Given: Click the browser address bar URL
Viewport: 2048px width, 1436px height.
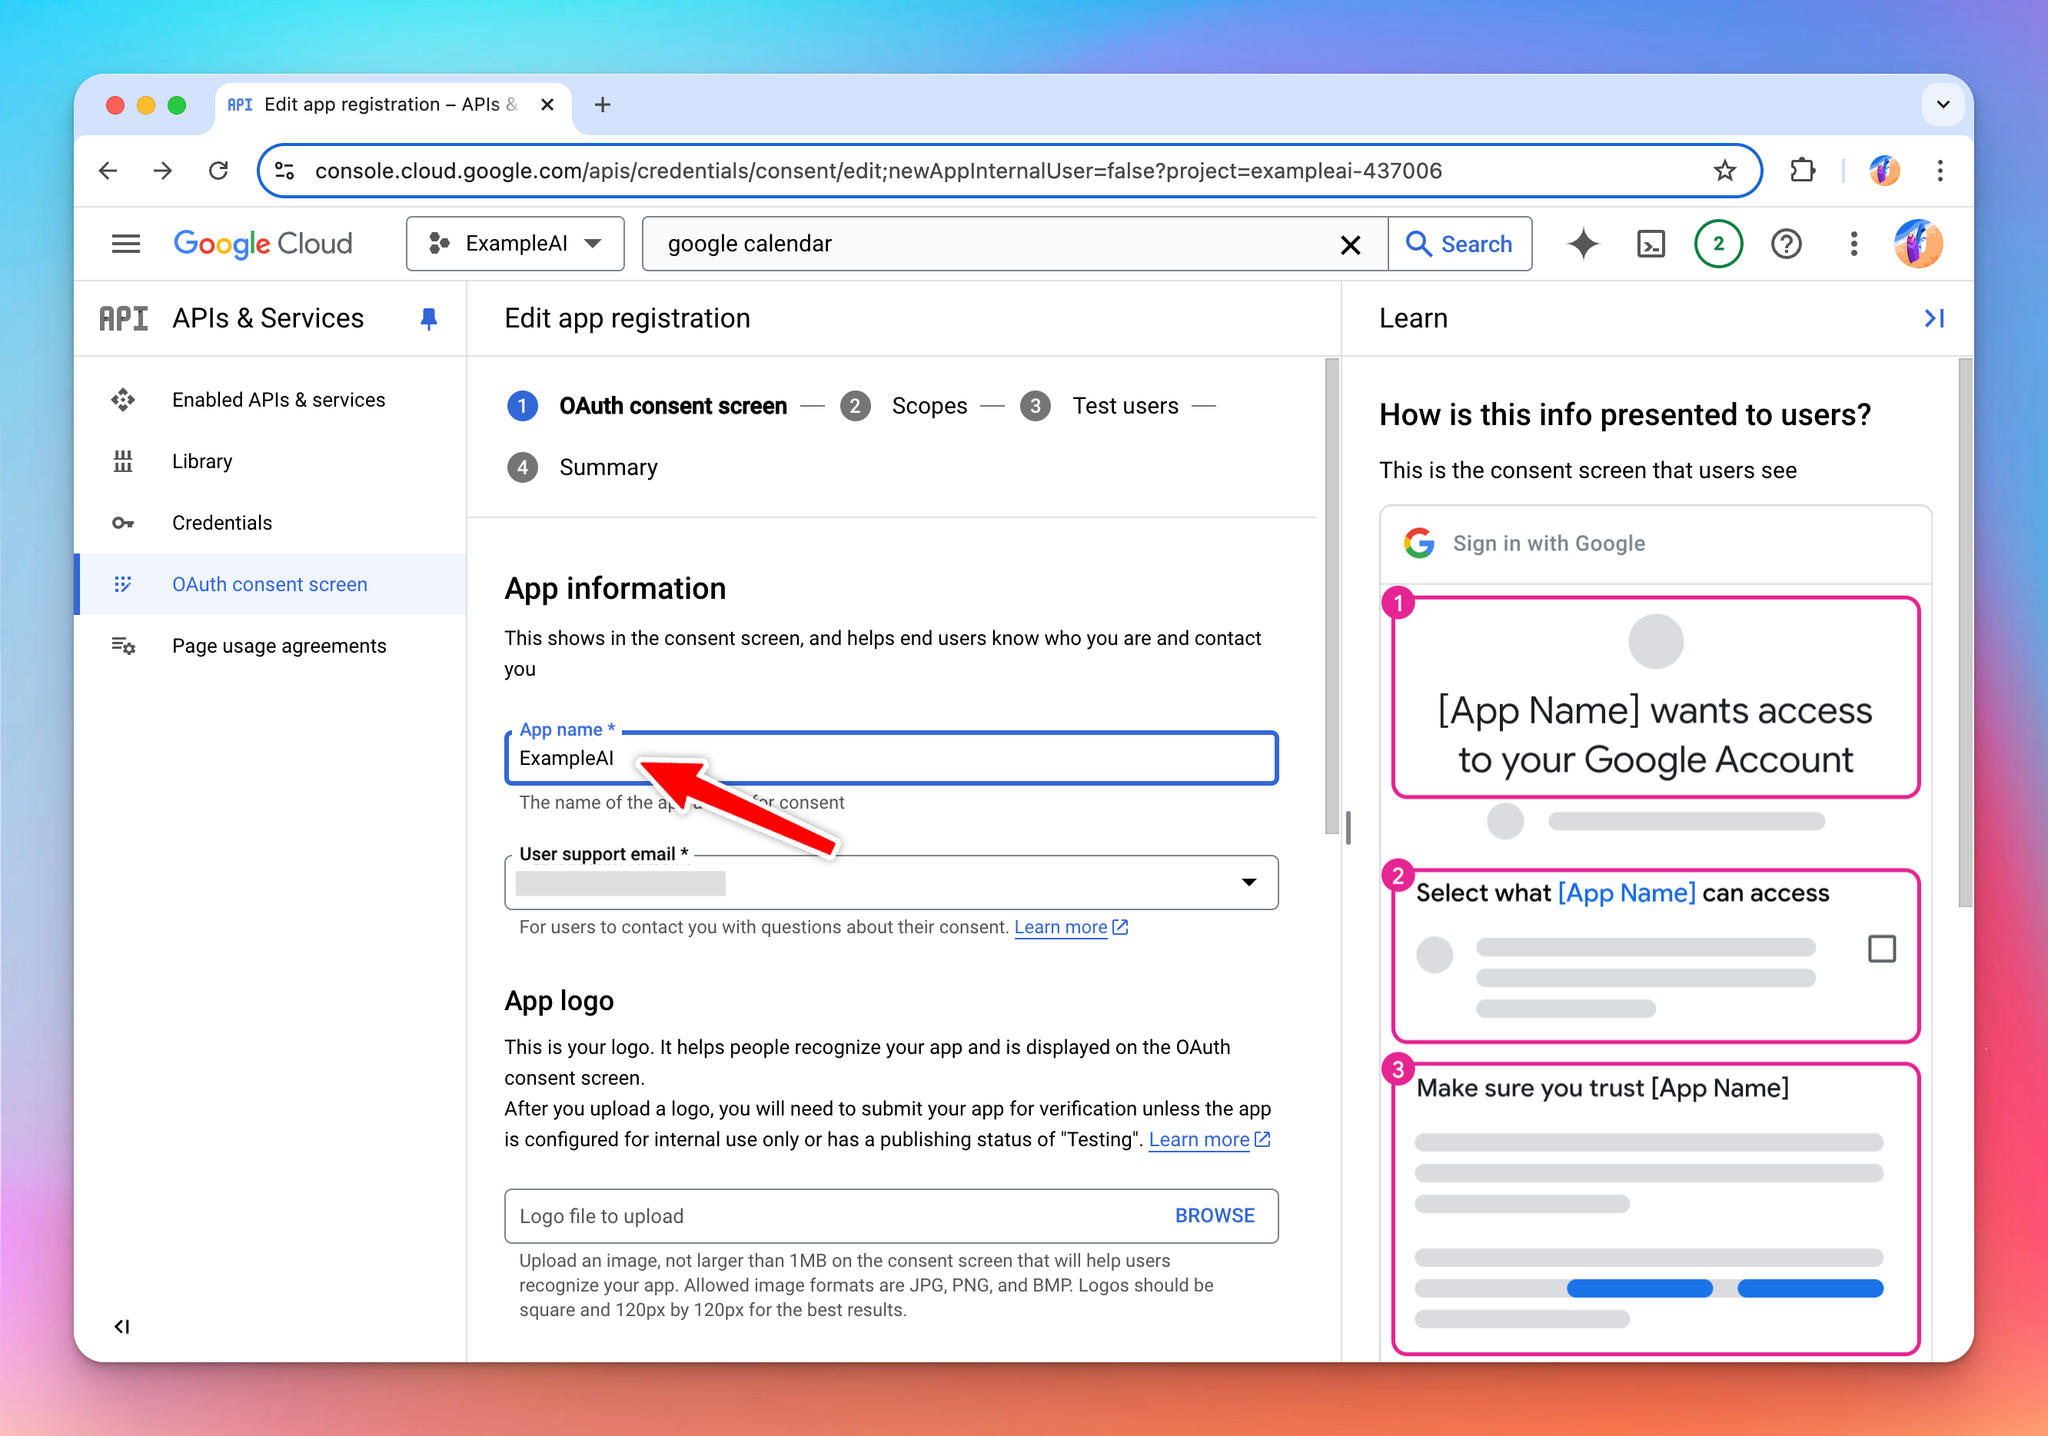Looking at the screenshot, I should click(878, 171).
